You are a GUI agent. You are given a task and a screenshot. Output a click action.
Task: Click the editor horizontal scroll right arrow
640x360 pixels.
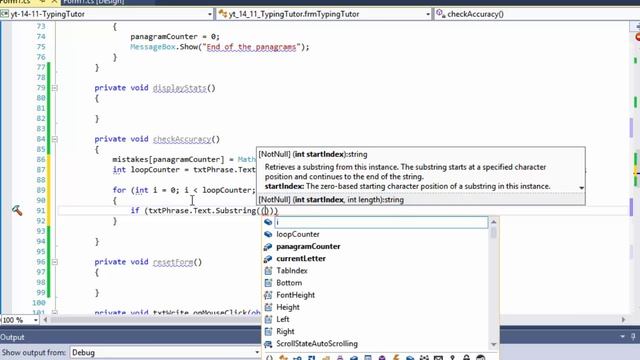tap(624, 320)
